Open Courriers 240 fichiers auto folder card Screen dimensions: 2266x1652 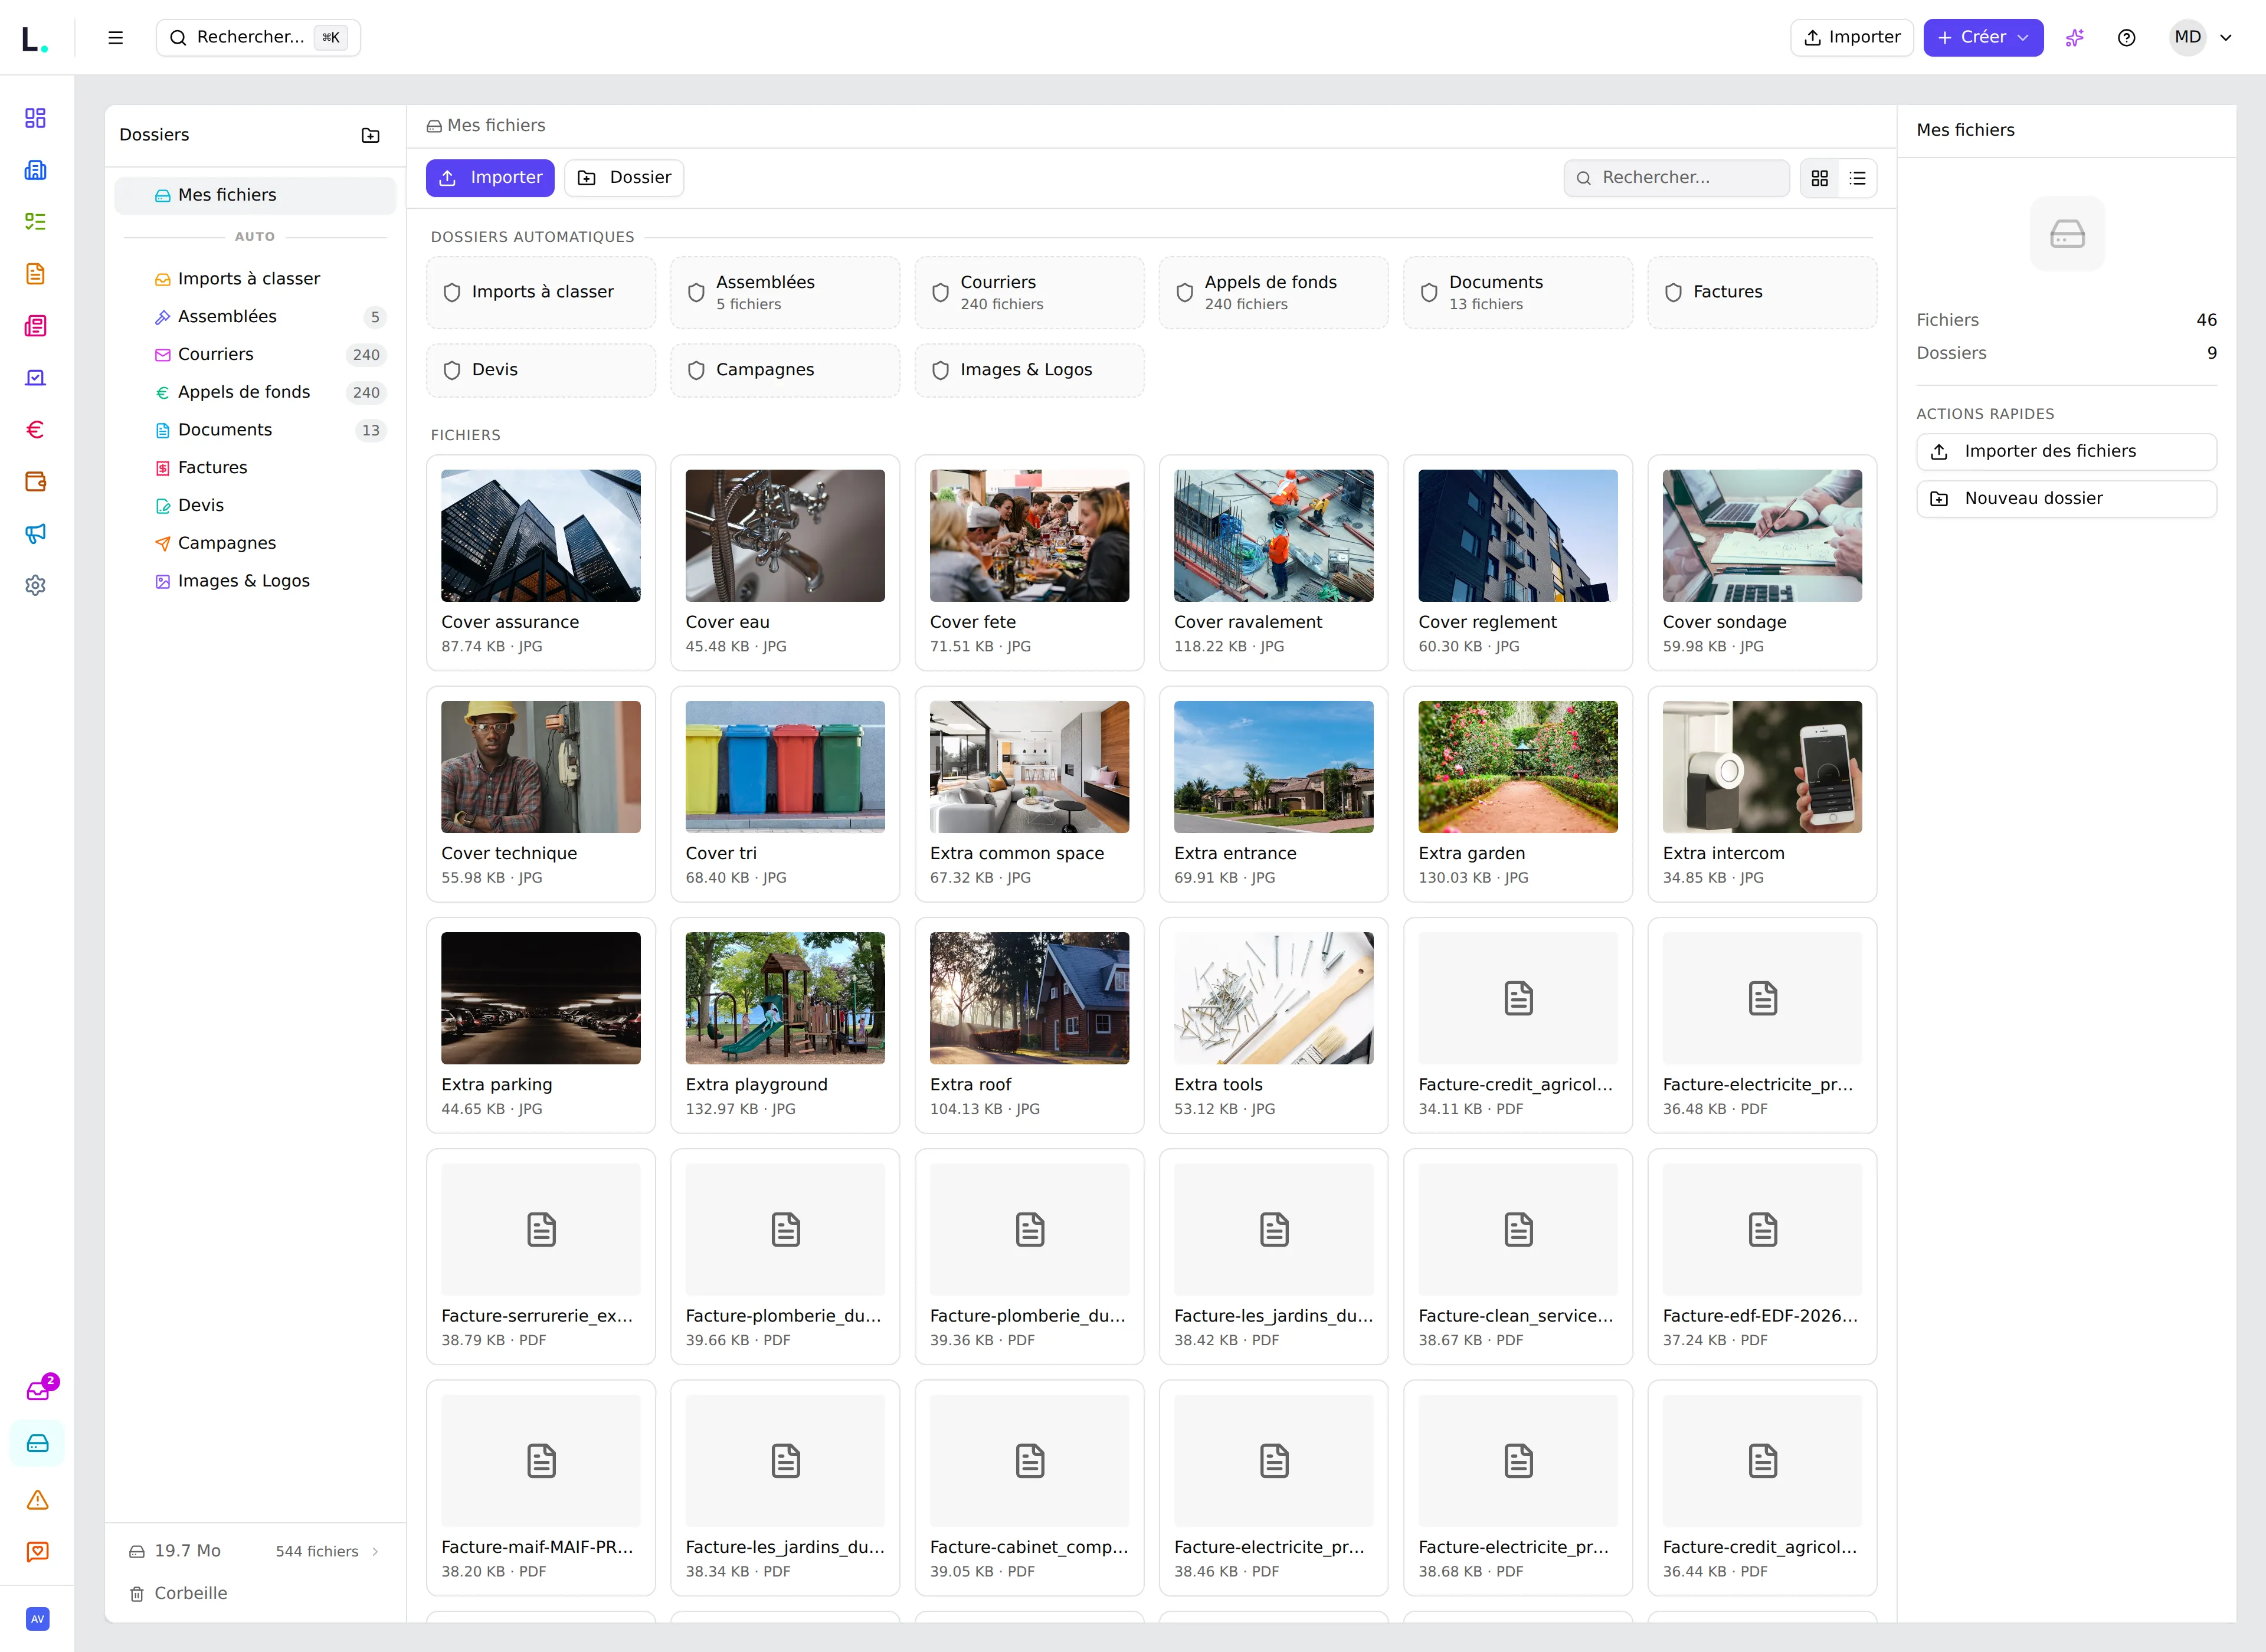(1029, 293)
